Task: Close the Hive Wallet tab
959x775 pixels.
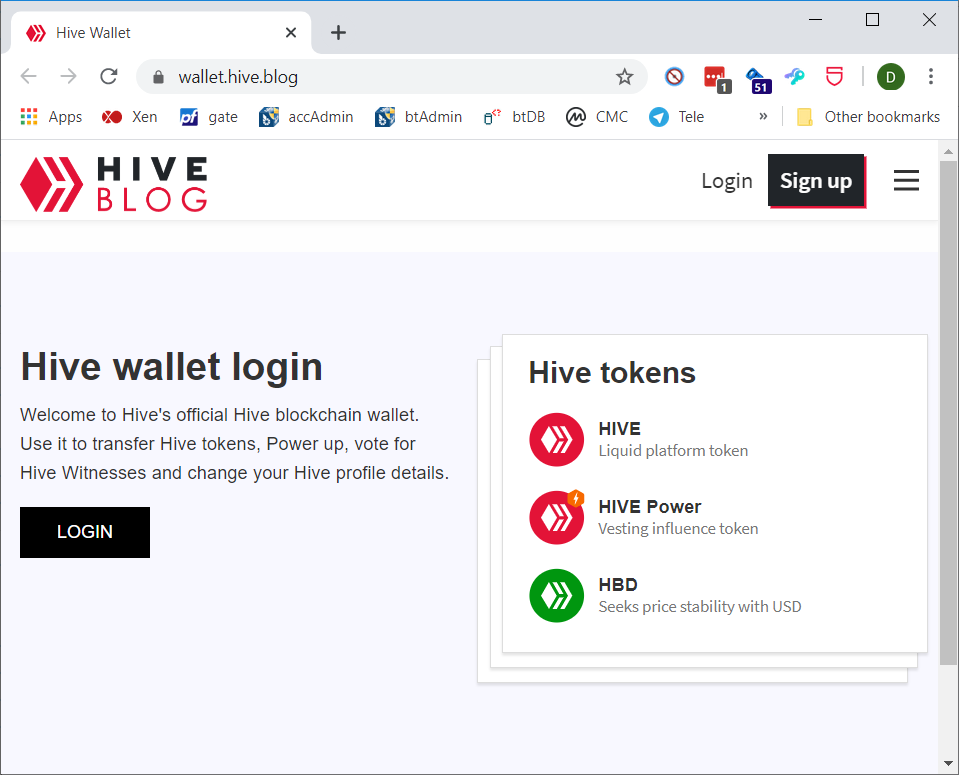Action: click(x=291, y=32)
